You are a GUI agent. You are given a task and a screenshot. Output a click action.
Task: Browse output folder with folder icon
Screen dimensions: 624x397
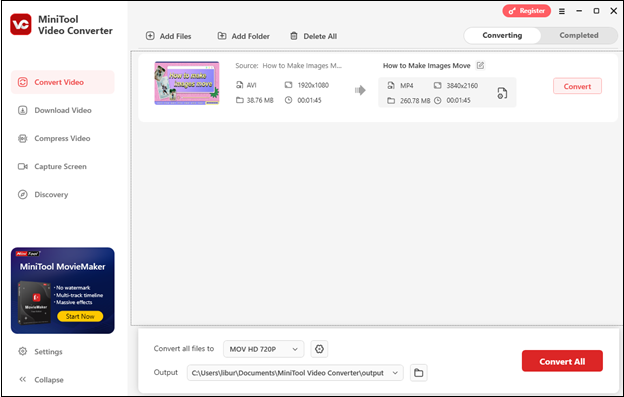(x=419, y=373)
